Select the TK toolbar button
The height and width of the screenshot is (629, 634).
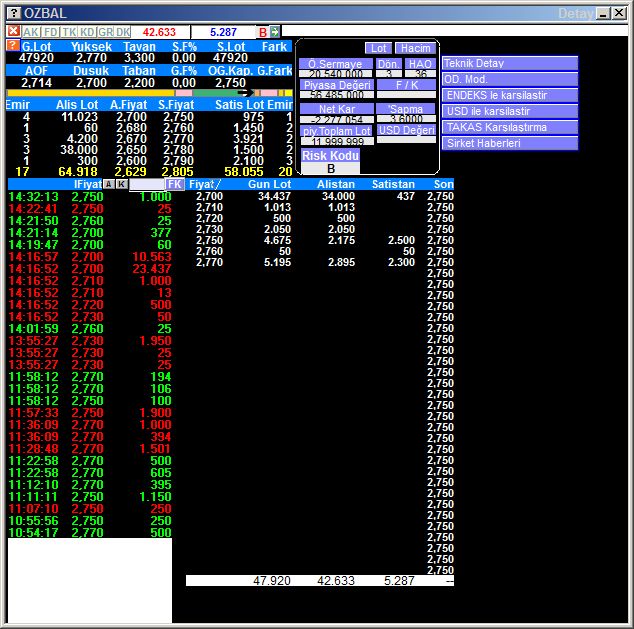69,32
